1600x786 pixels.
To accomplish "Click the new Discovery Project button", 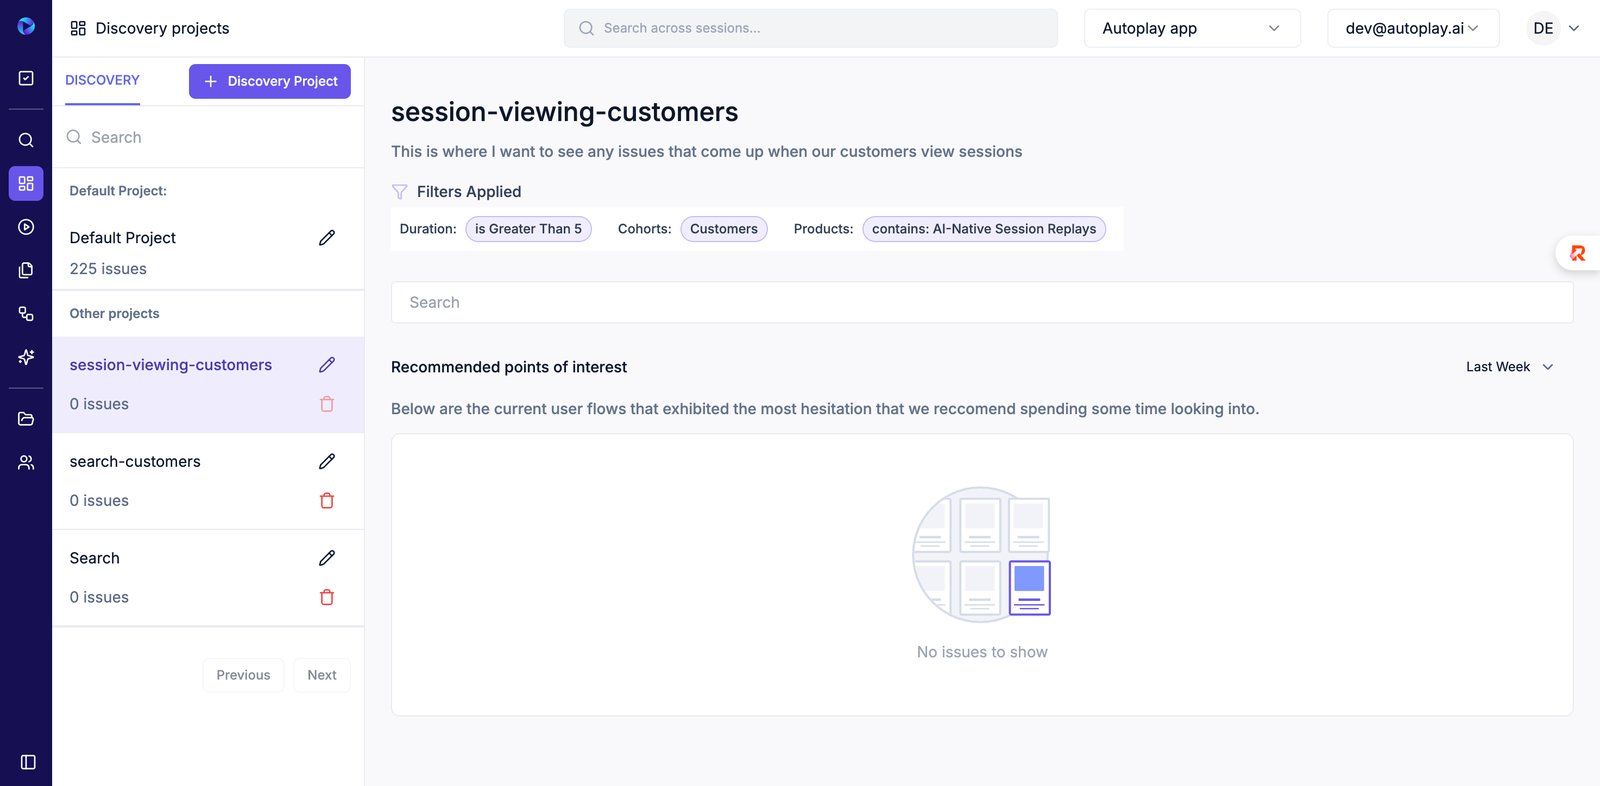I will click(x=270, y=81).
